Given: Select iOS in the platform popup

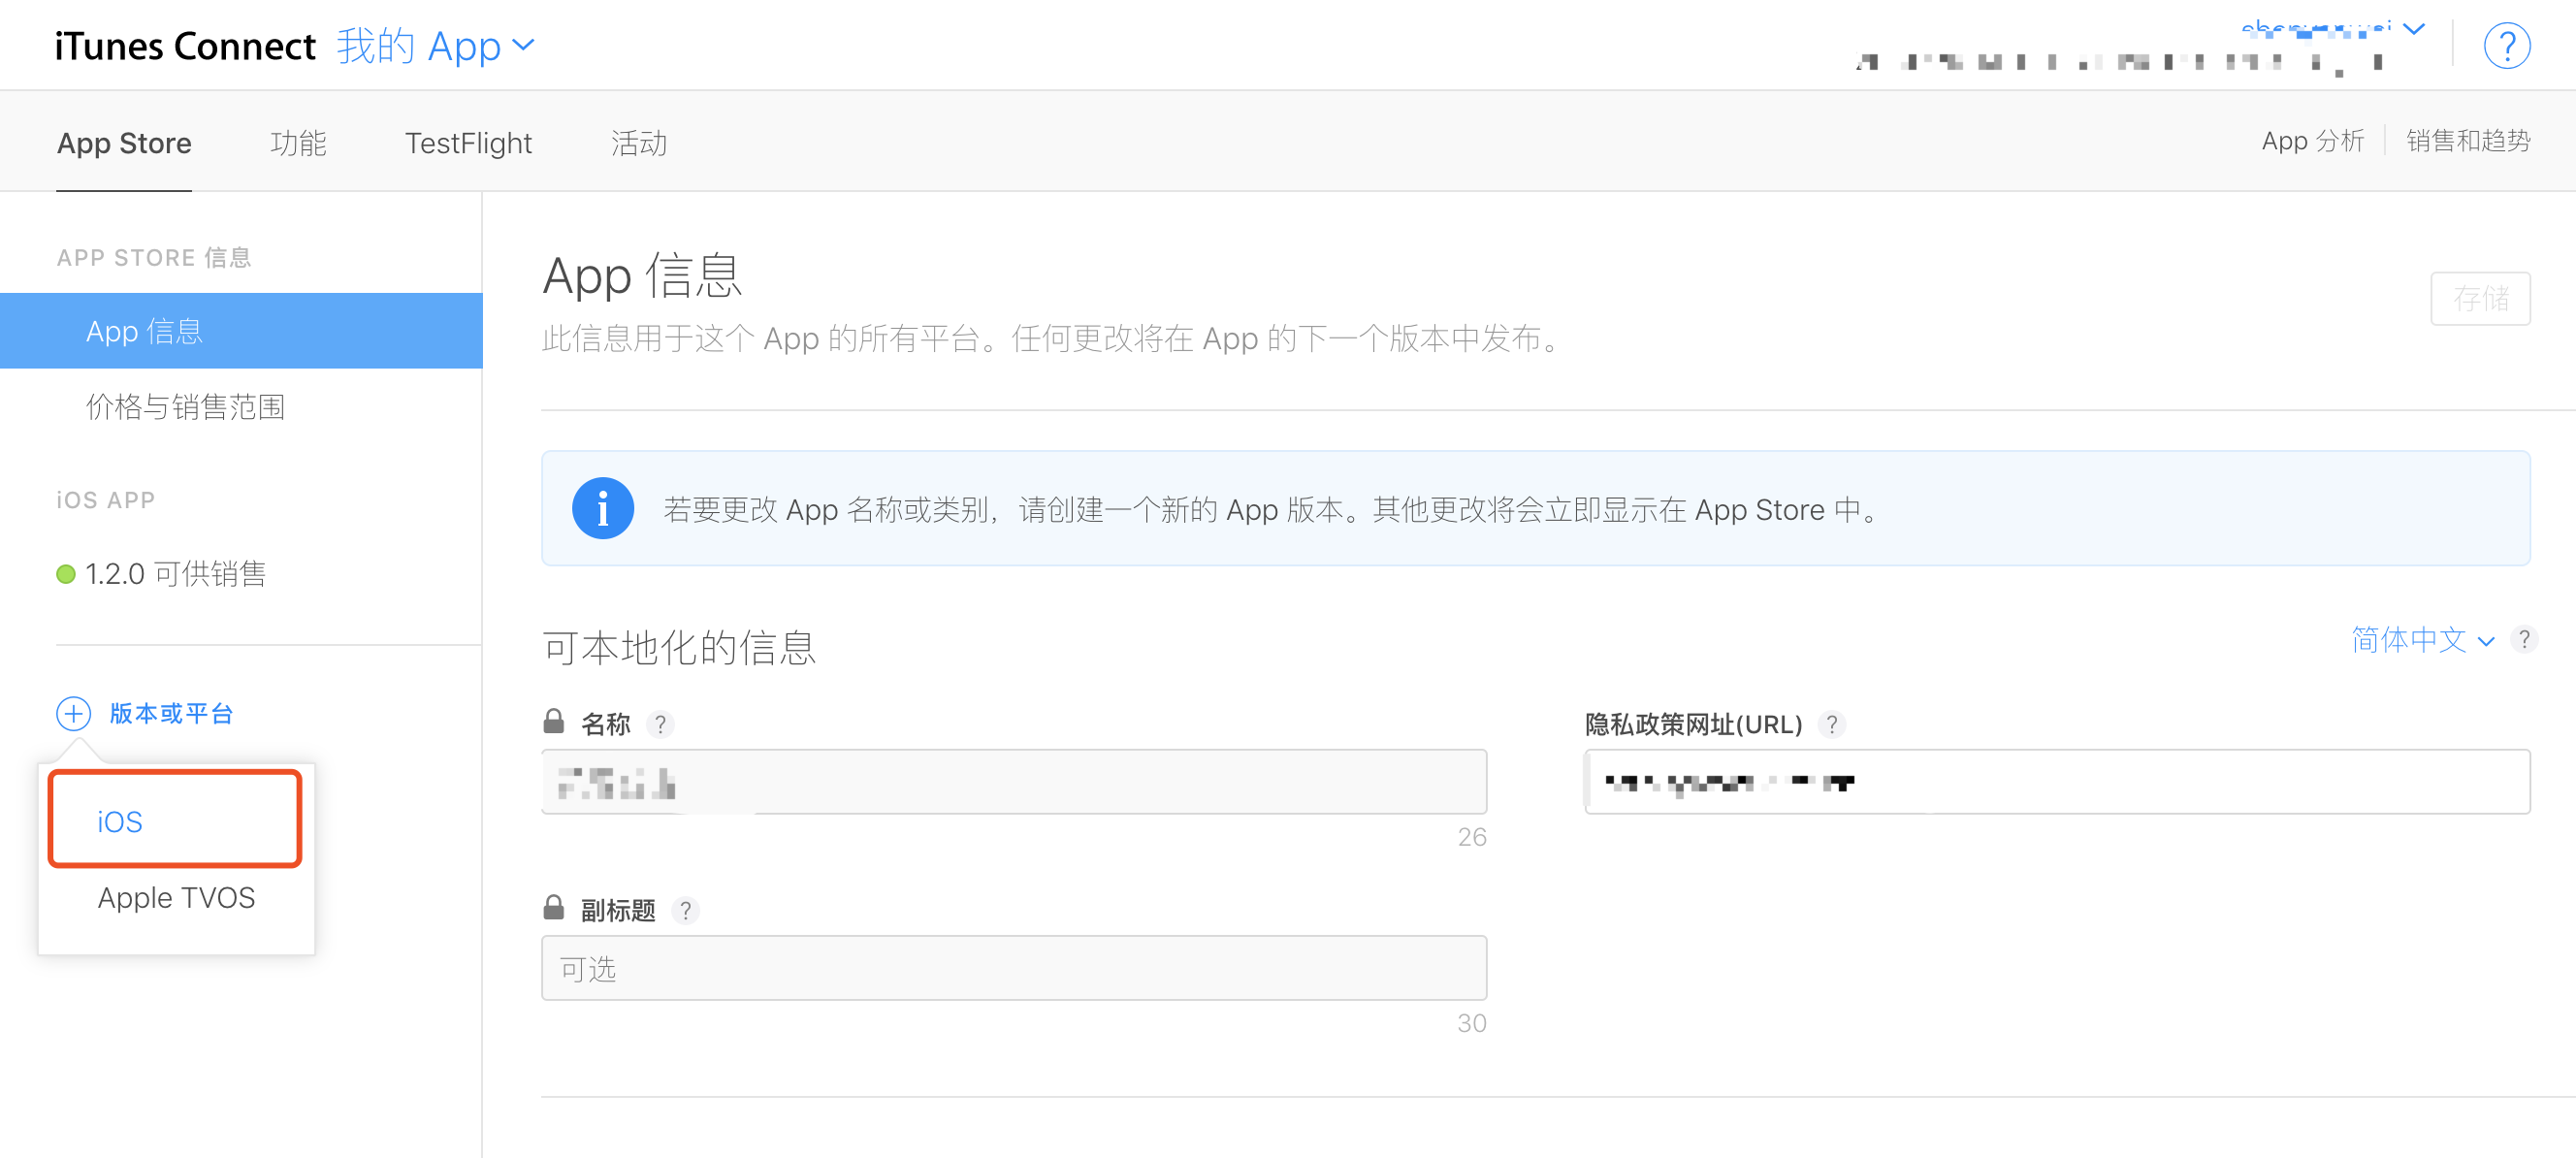Looking at the screenshot, I should click(x=120, y=821).
